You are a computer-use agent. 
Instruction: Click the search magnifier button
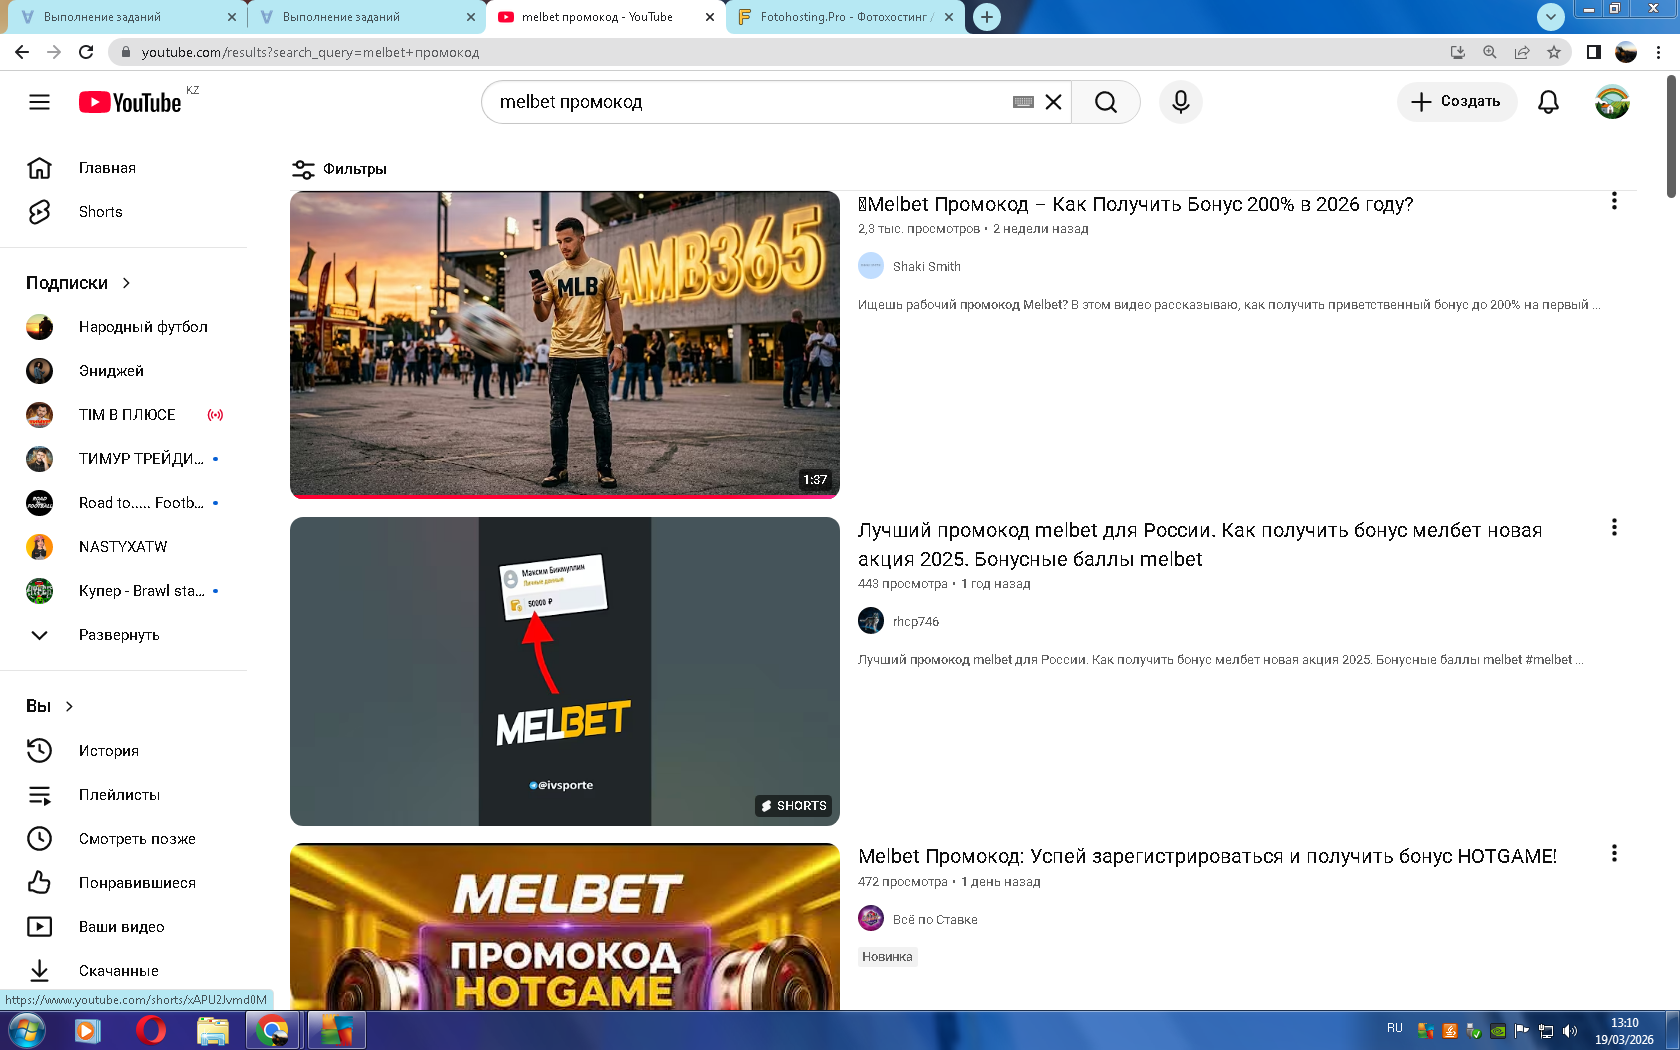pyautogui.click(x=1105, y=102)
